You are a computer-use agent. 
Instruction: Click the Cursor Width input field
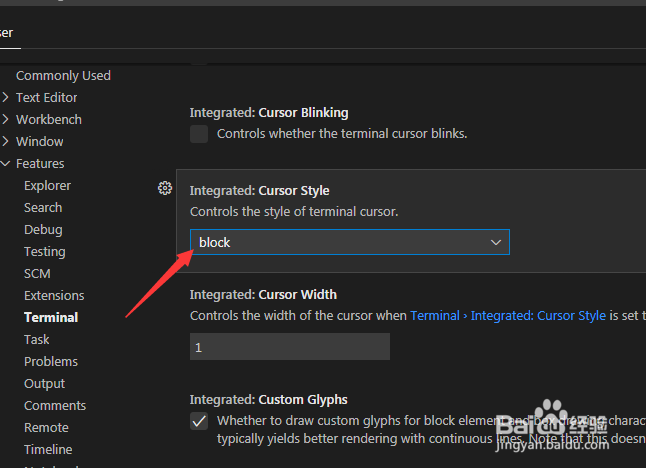(289, 347)
